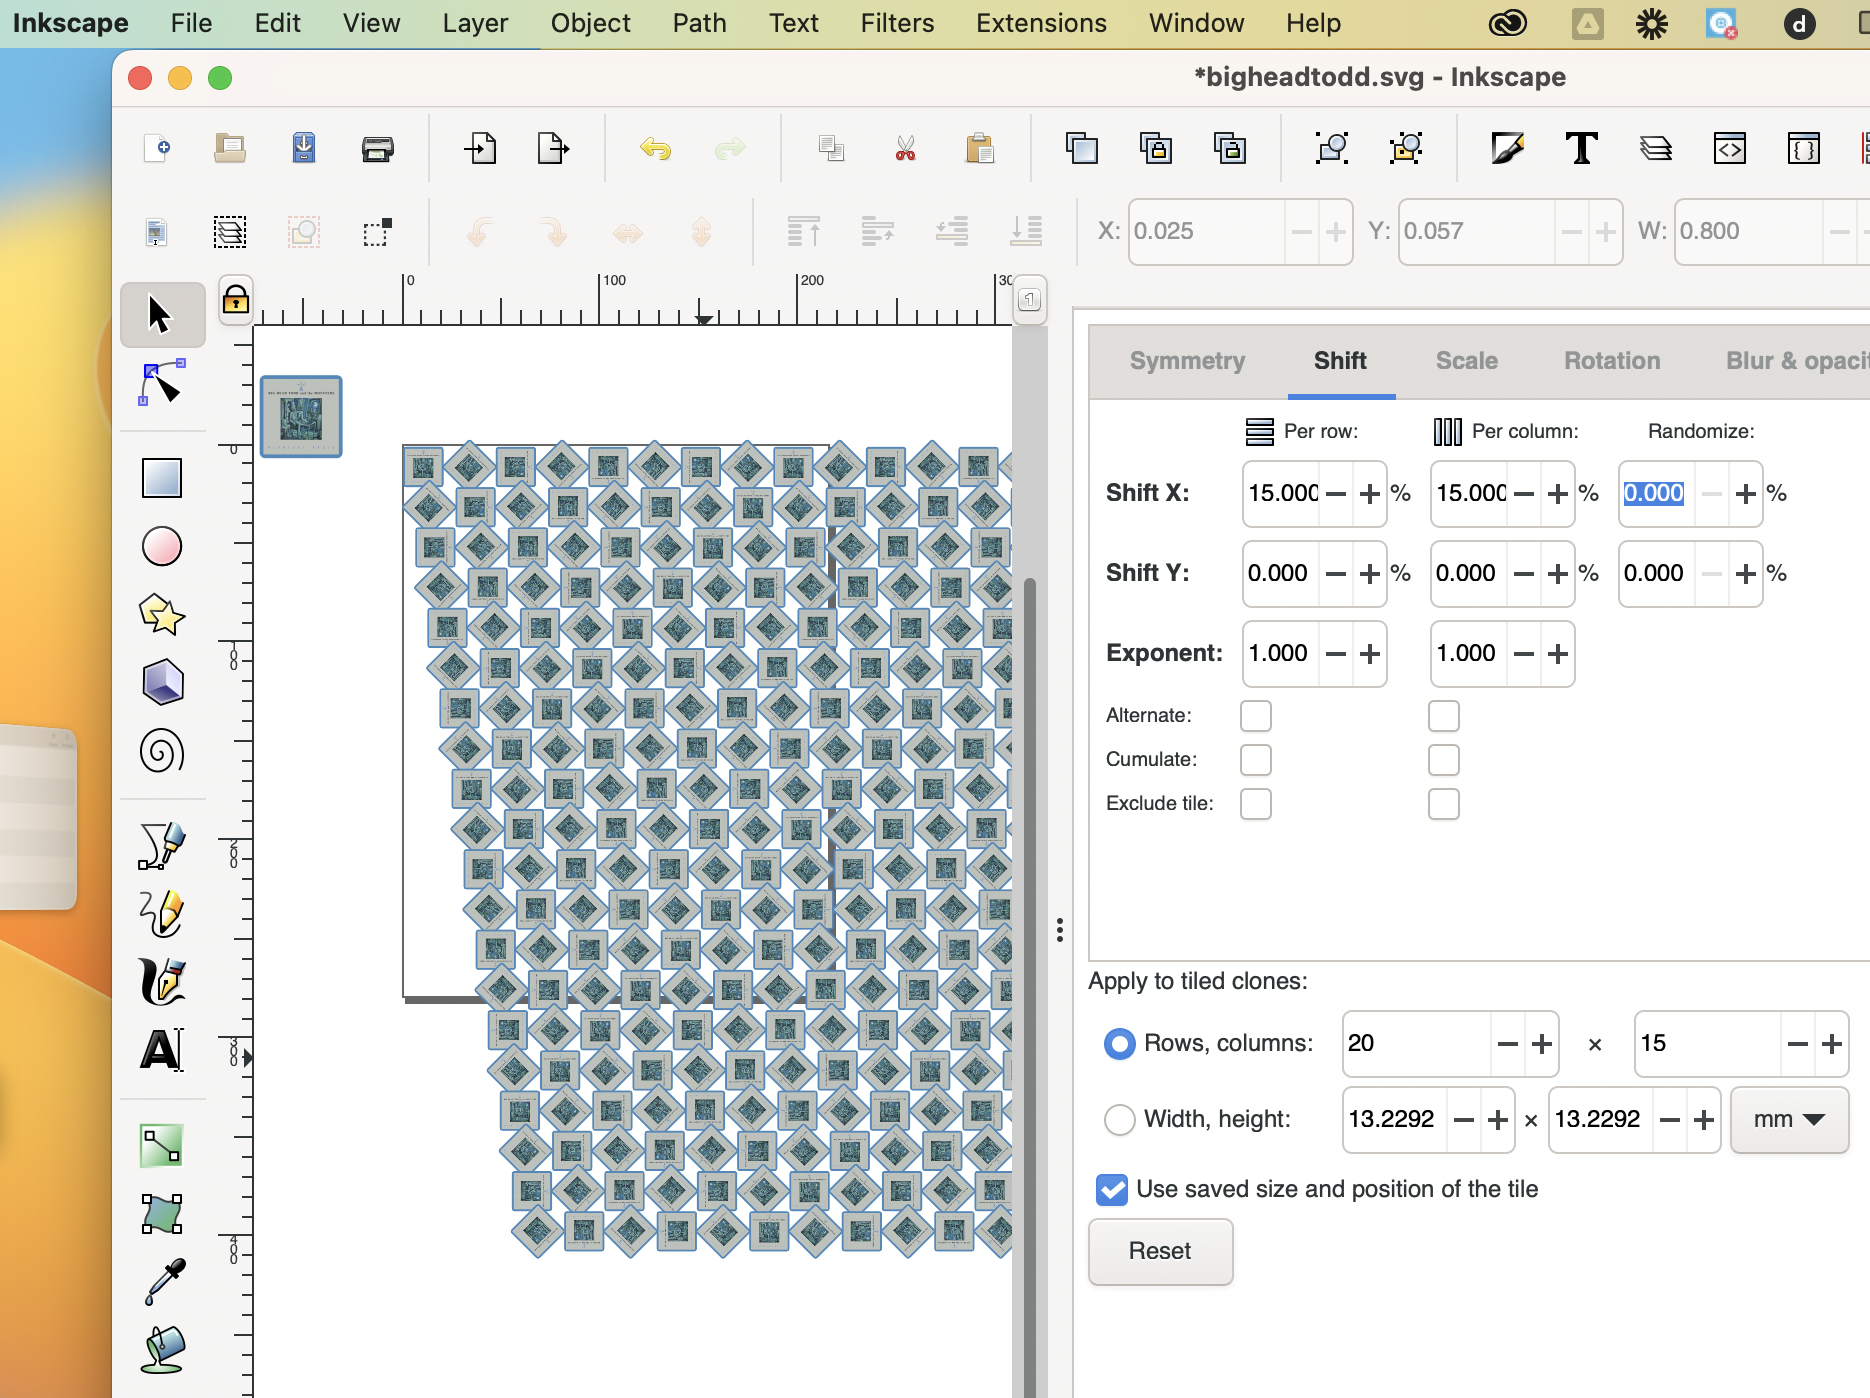This screenshot has height=1398, width=1870.
Task: Increase Shift X per row value
Action: click(x=1369, y=493)
